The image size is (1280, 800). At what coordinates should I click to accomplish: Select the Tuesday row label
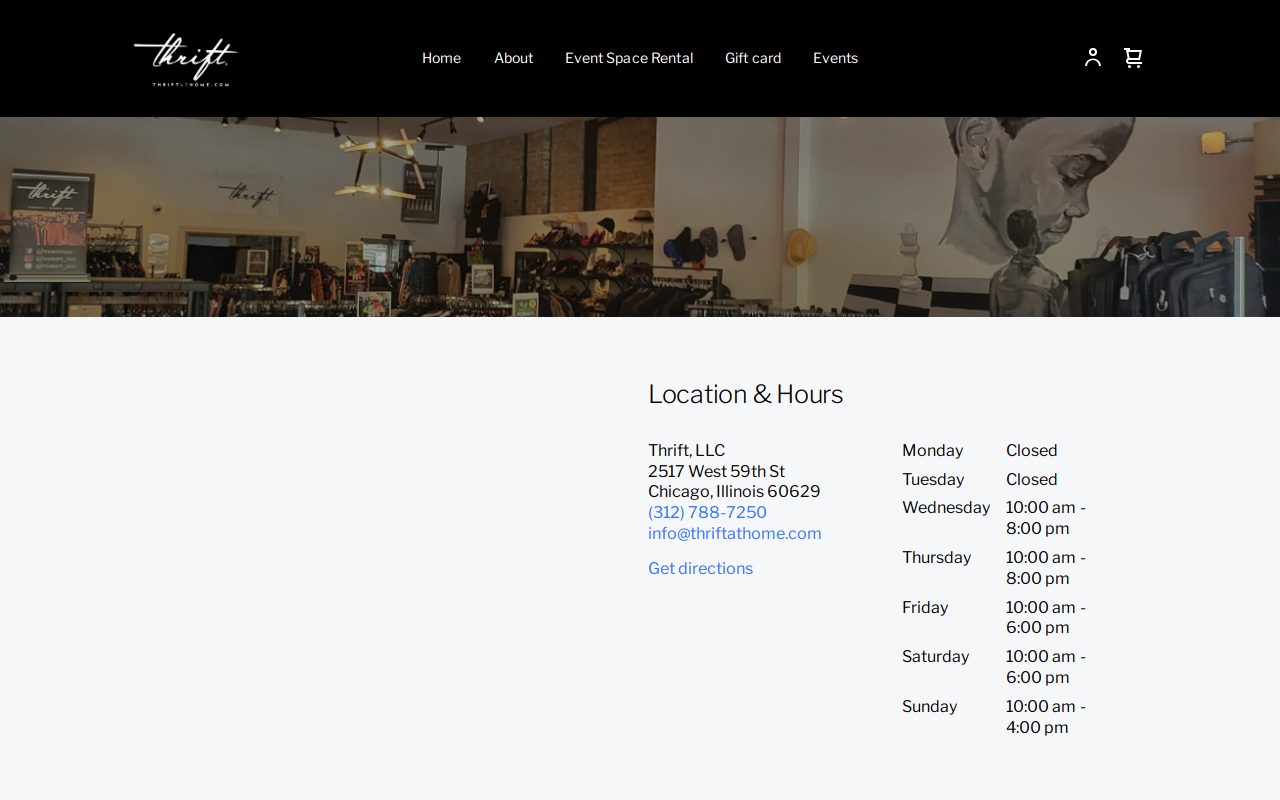(933, 480)
